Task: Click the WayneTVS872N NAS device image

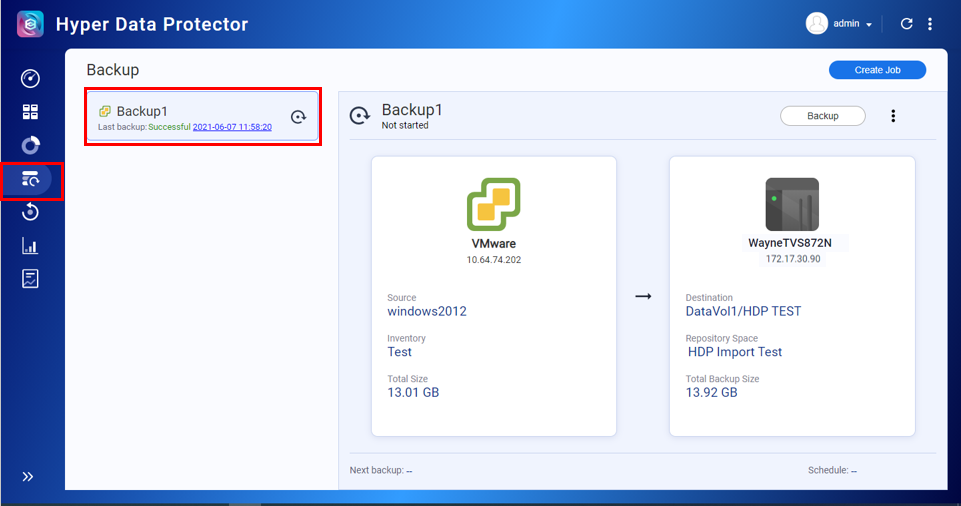Action: (x=792, y=204)
